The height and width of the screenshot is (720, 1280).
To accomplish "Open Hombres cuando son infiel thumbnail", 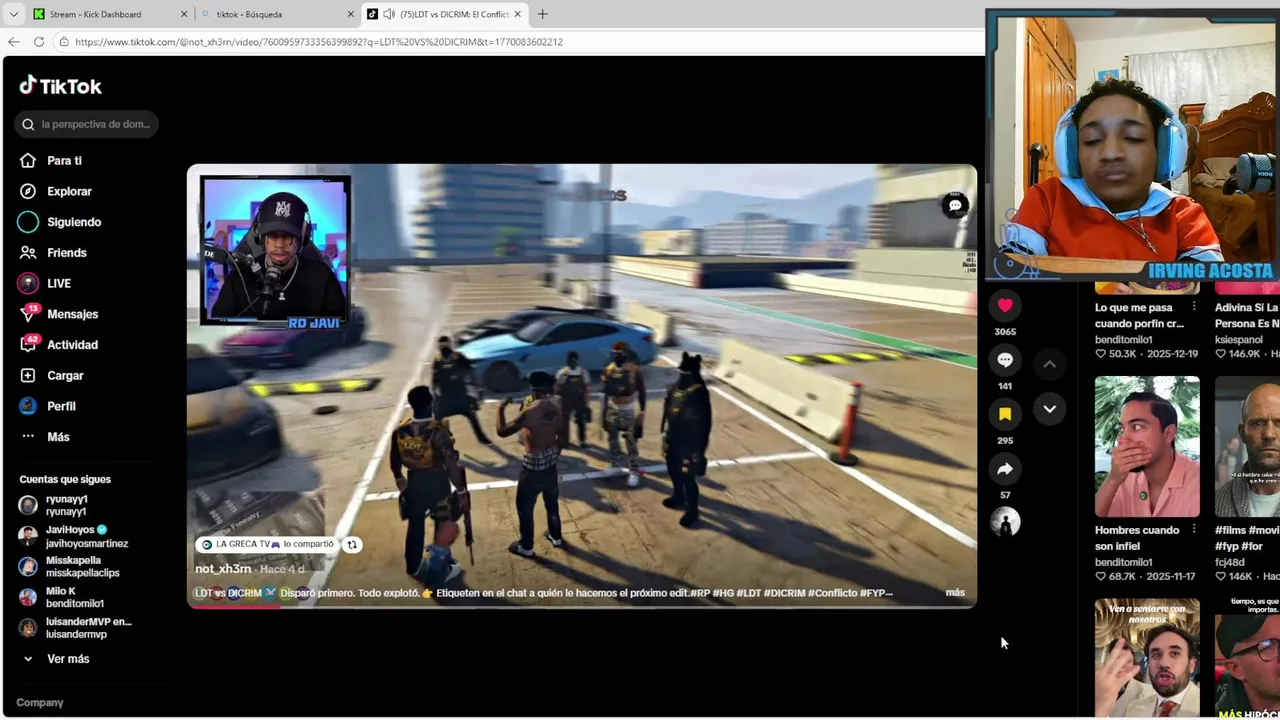I will (1147, 446).
